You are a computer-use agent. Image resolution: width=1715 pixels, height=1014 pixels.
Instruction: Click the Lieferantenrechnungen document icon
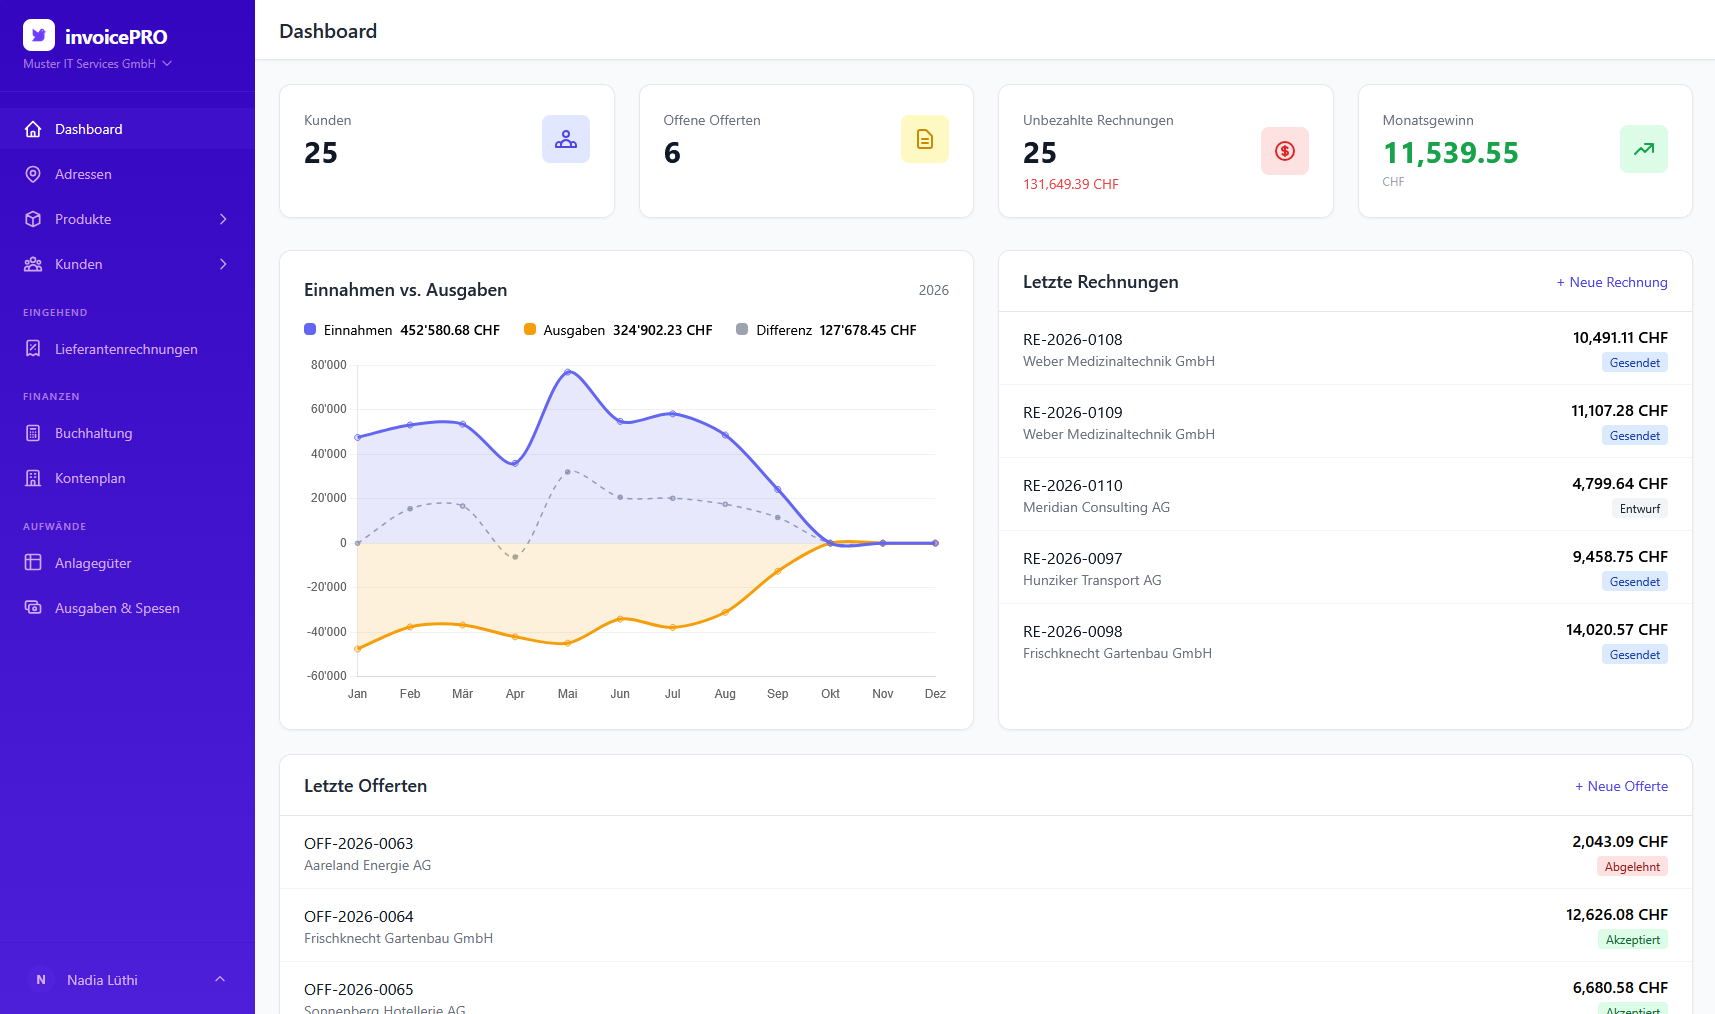[33, 349]
